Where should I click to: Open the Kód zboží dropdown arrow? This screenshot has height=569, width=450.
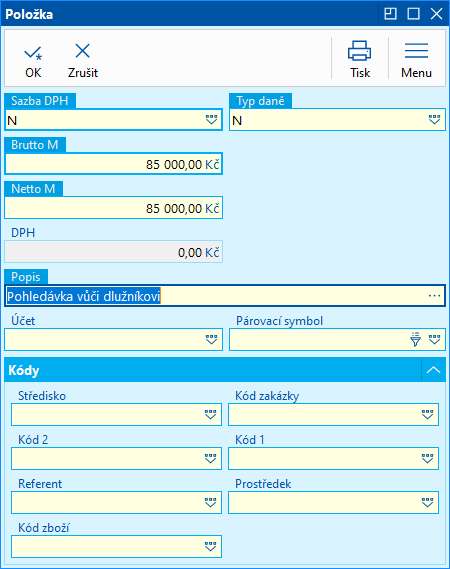[x=210, y=546]
